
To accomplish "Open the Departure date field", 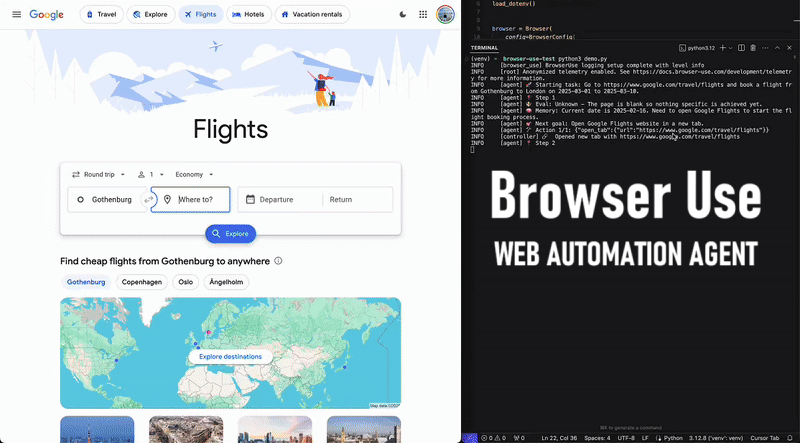I will pos(280,200).
